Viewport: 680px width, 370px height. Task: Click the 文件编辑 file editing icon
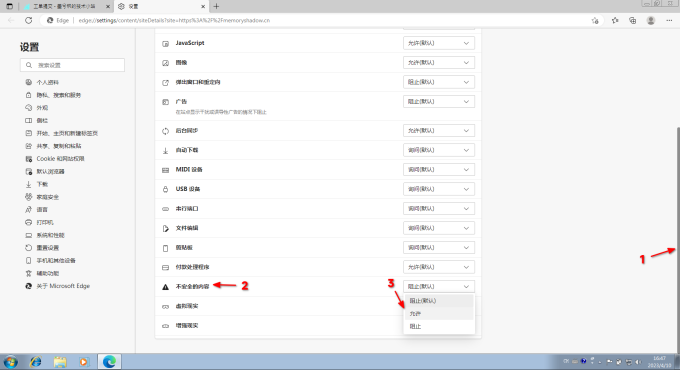[x=165, y=229]
